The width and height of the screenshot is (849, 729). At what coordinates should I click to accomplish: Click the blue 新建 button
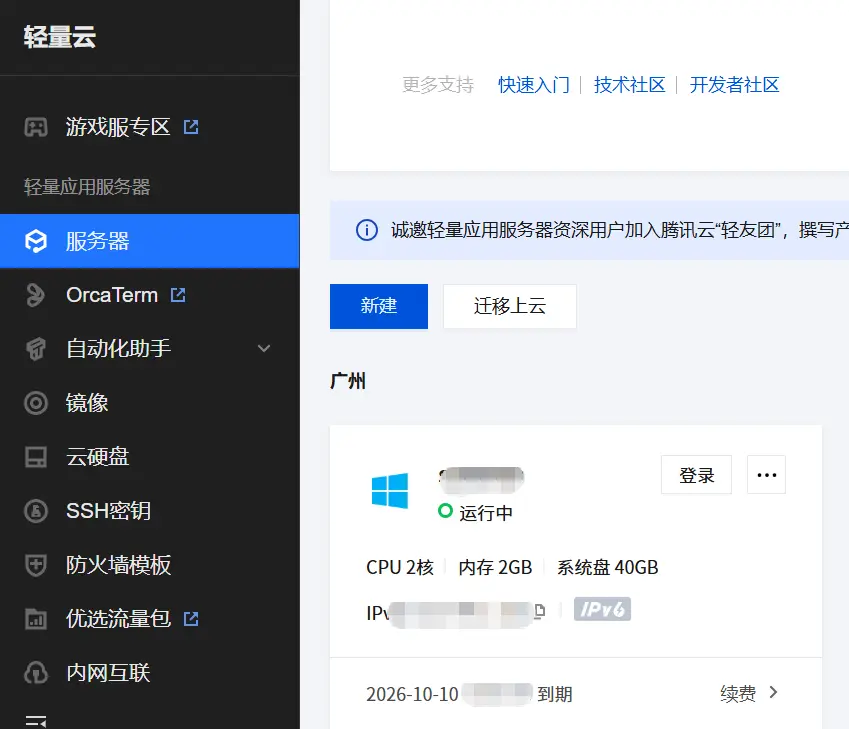378,306
